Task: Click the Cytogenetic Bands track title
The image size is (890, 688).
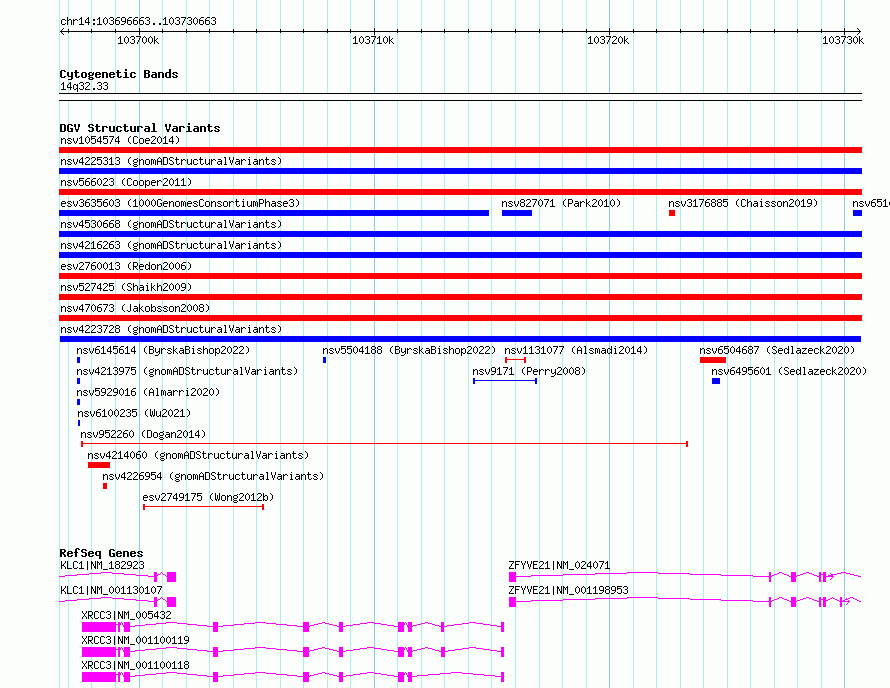Action: [119, 74]
